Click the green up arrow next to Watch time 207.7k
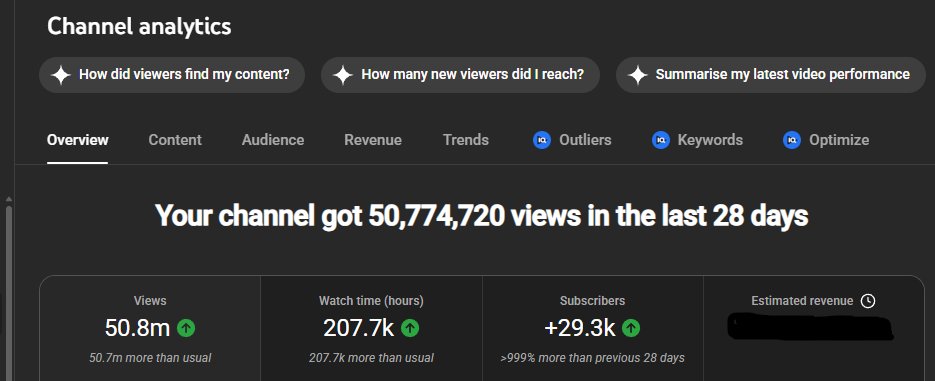The width and height of the screenshot is (935, 381). point(410,328)
